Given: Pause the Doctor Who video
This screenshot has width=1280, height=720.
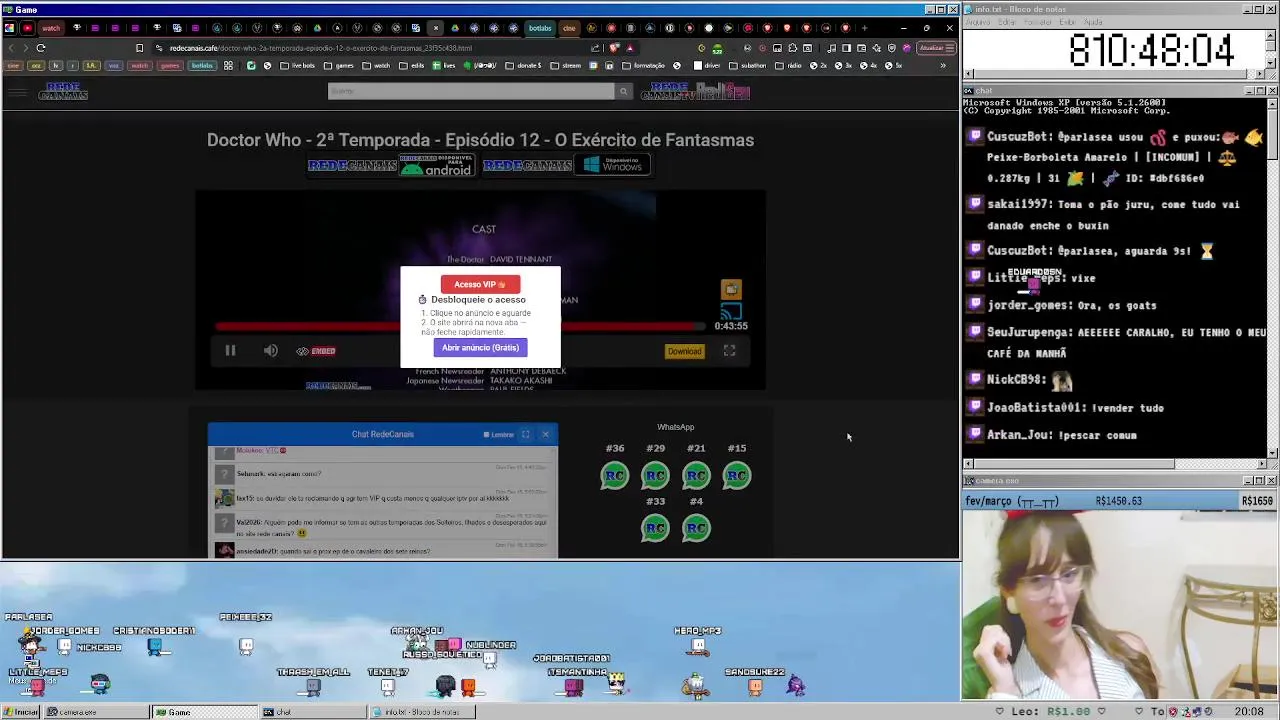Looking at the screenshot, I should point(230,351).
